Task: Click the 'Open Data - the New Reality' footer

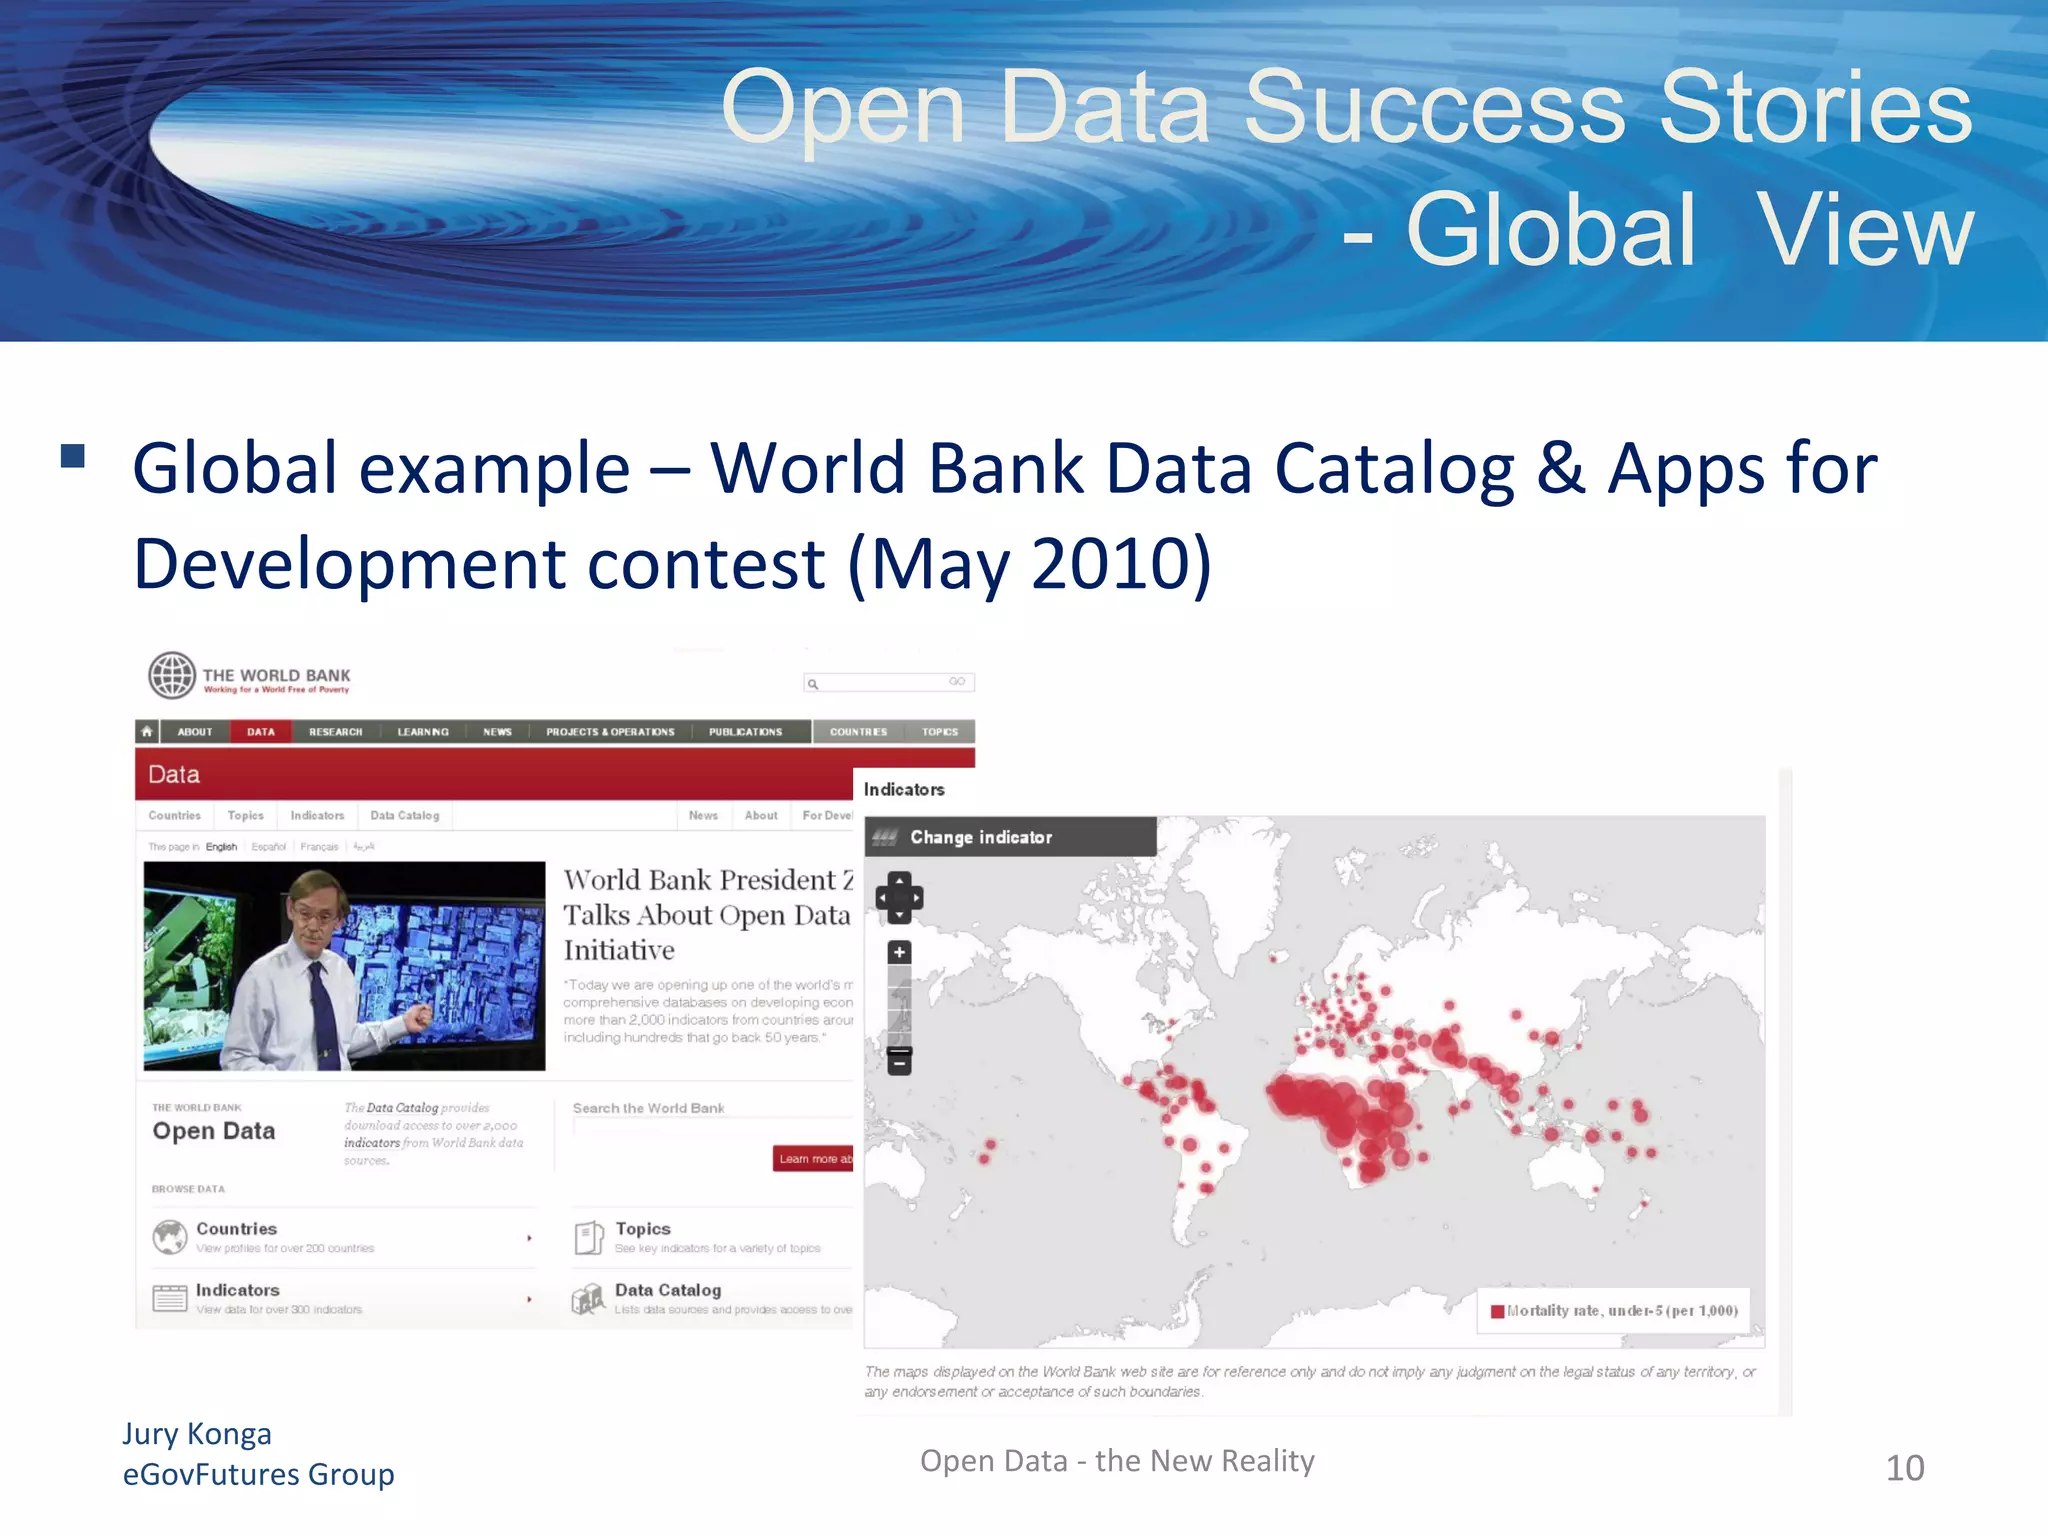Action: 1117,1461
